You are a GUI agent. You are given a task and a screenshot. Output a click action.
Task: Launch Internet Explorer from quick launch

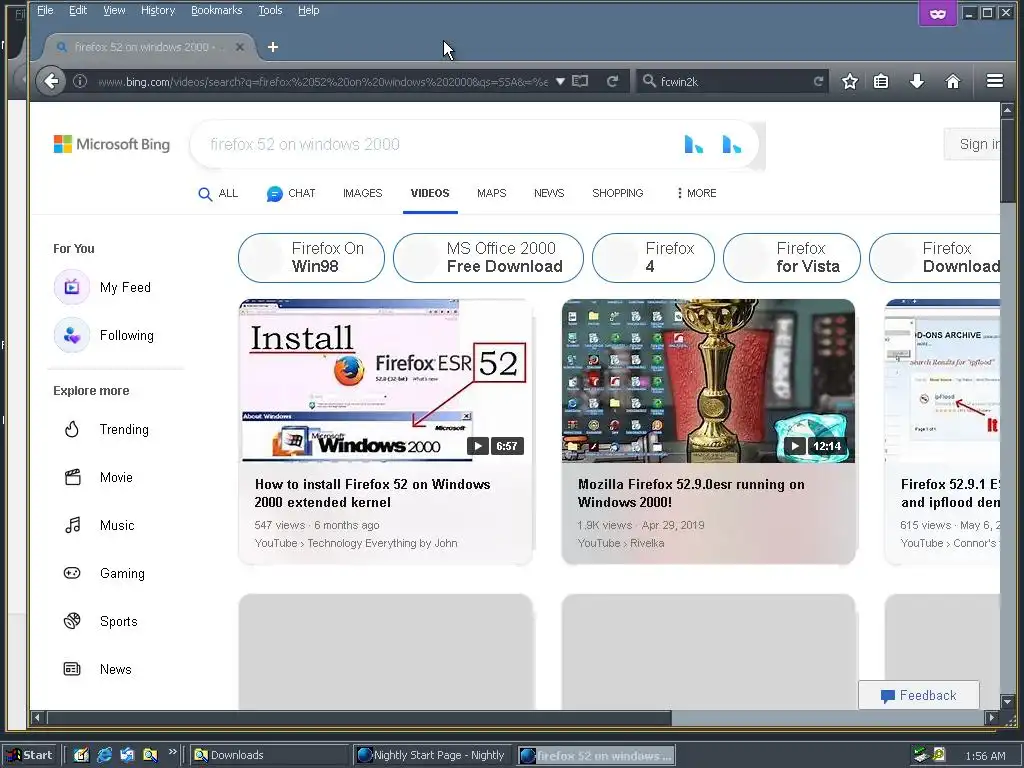(104, 755)
